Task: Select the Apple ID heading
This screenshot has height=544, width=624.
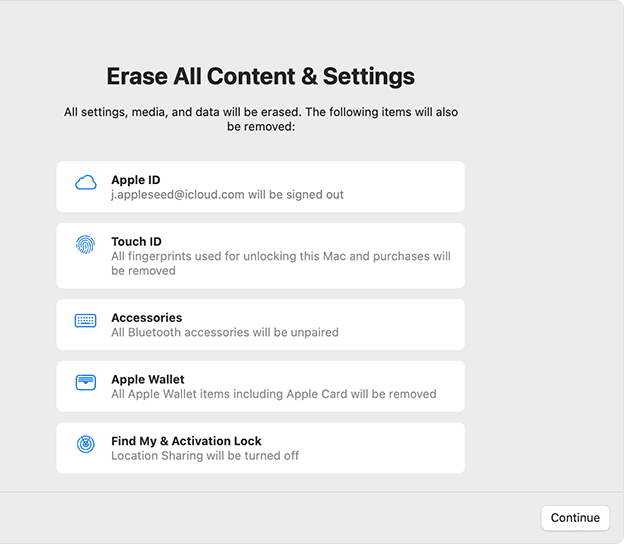Action: pos(136,180)
